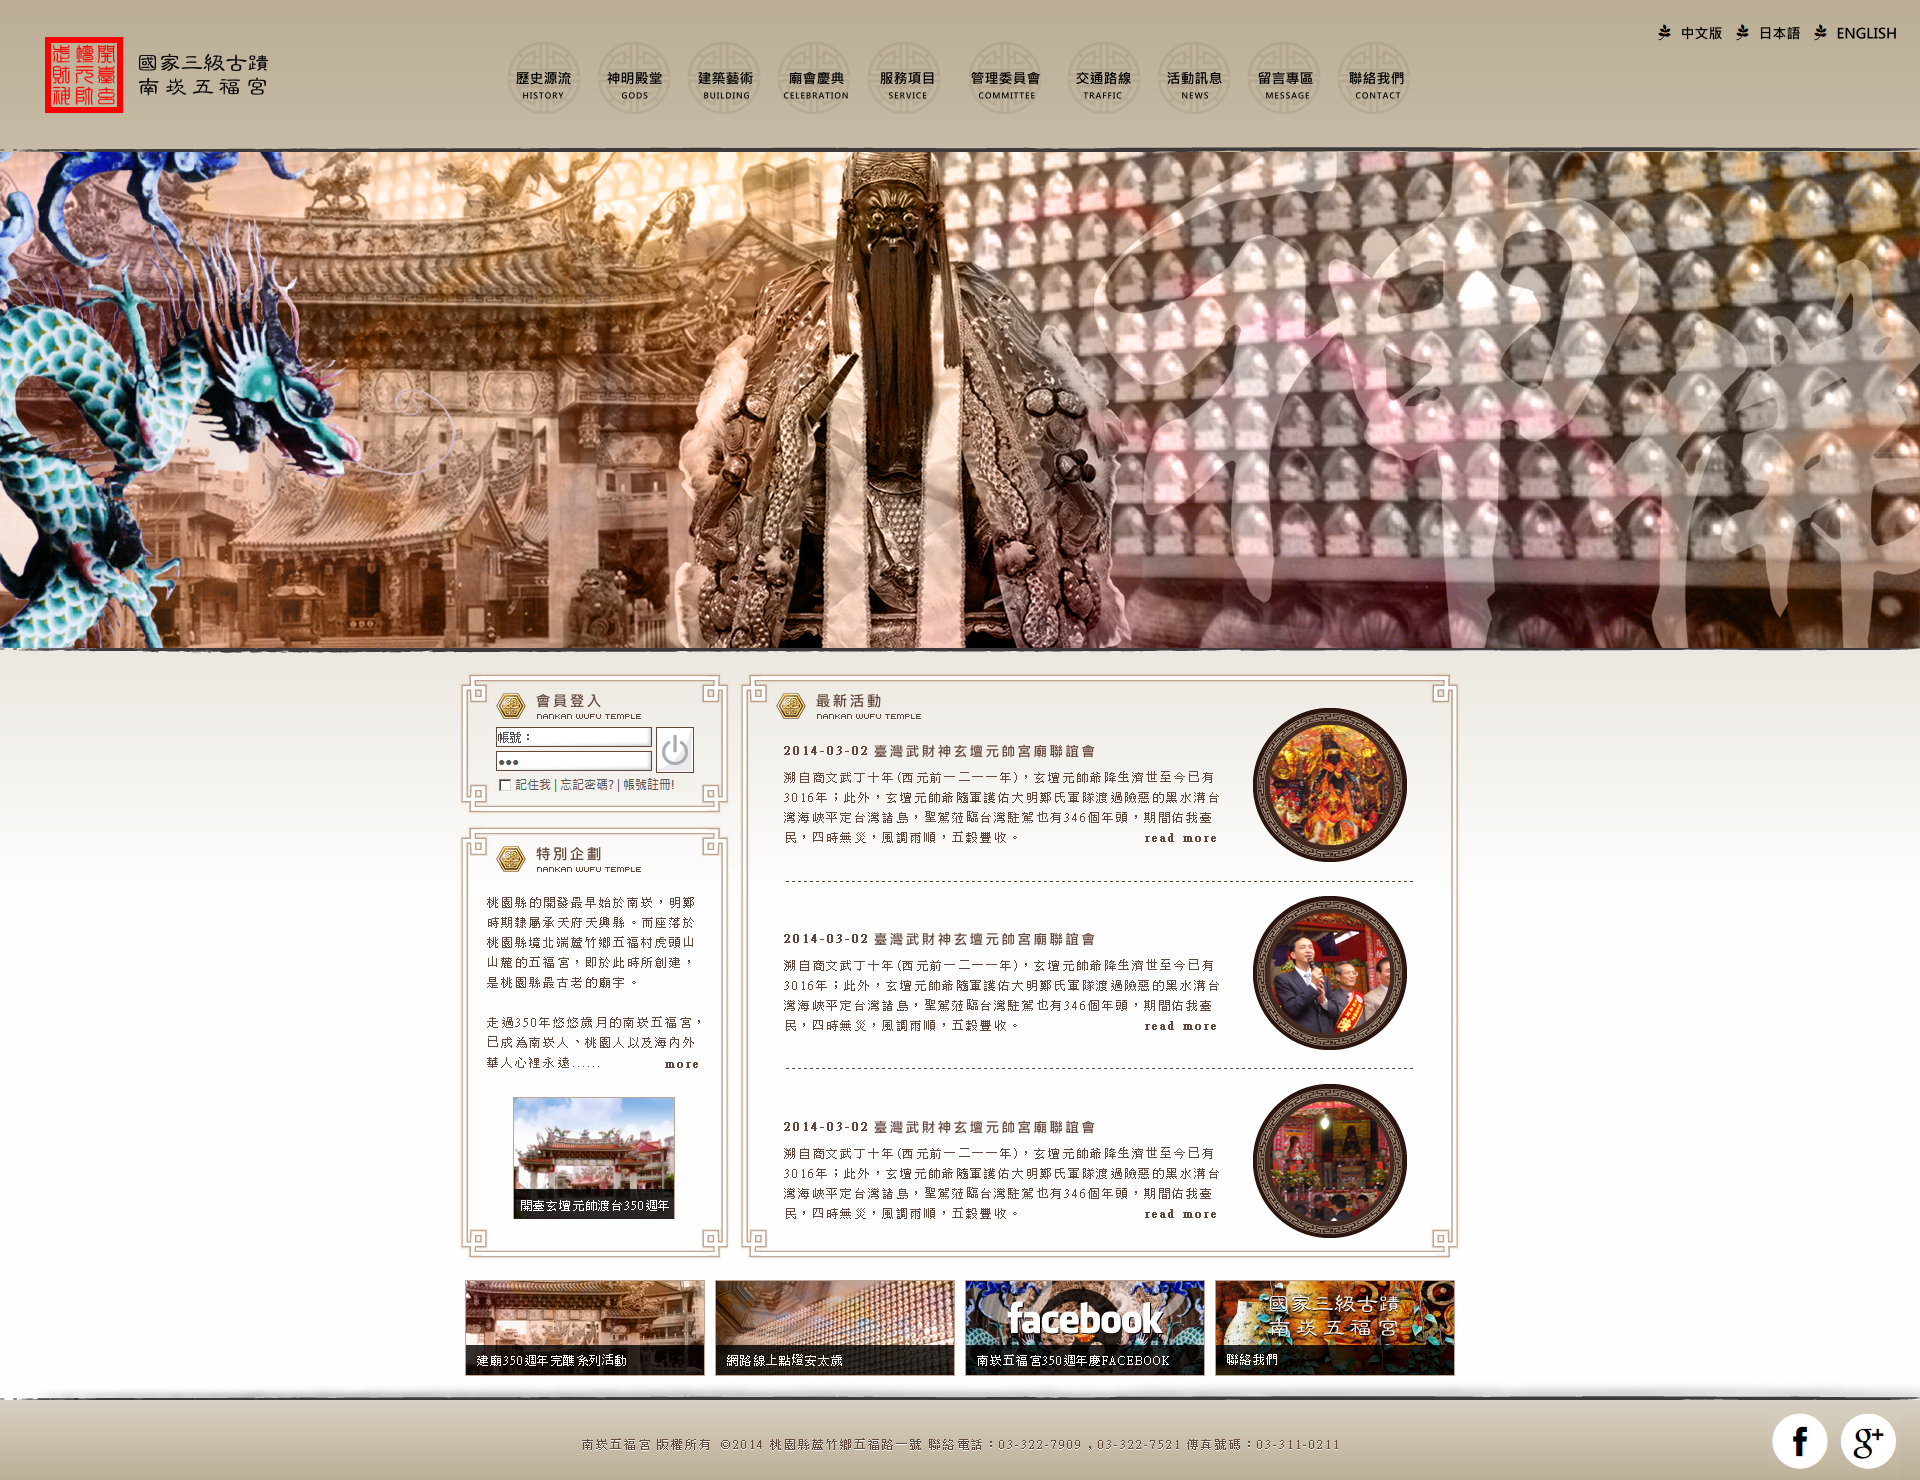Click the first news circular deity image
This screenshot has height=1480, width=1920.
point(1329,785)
